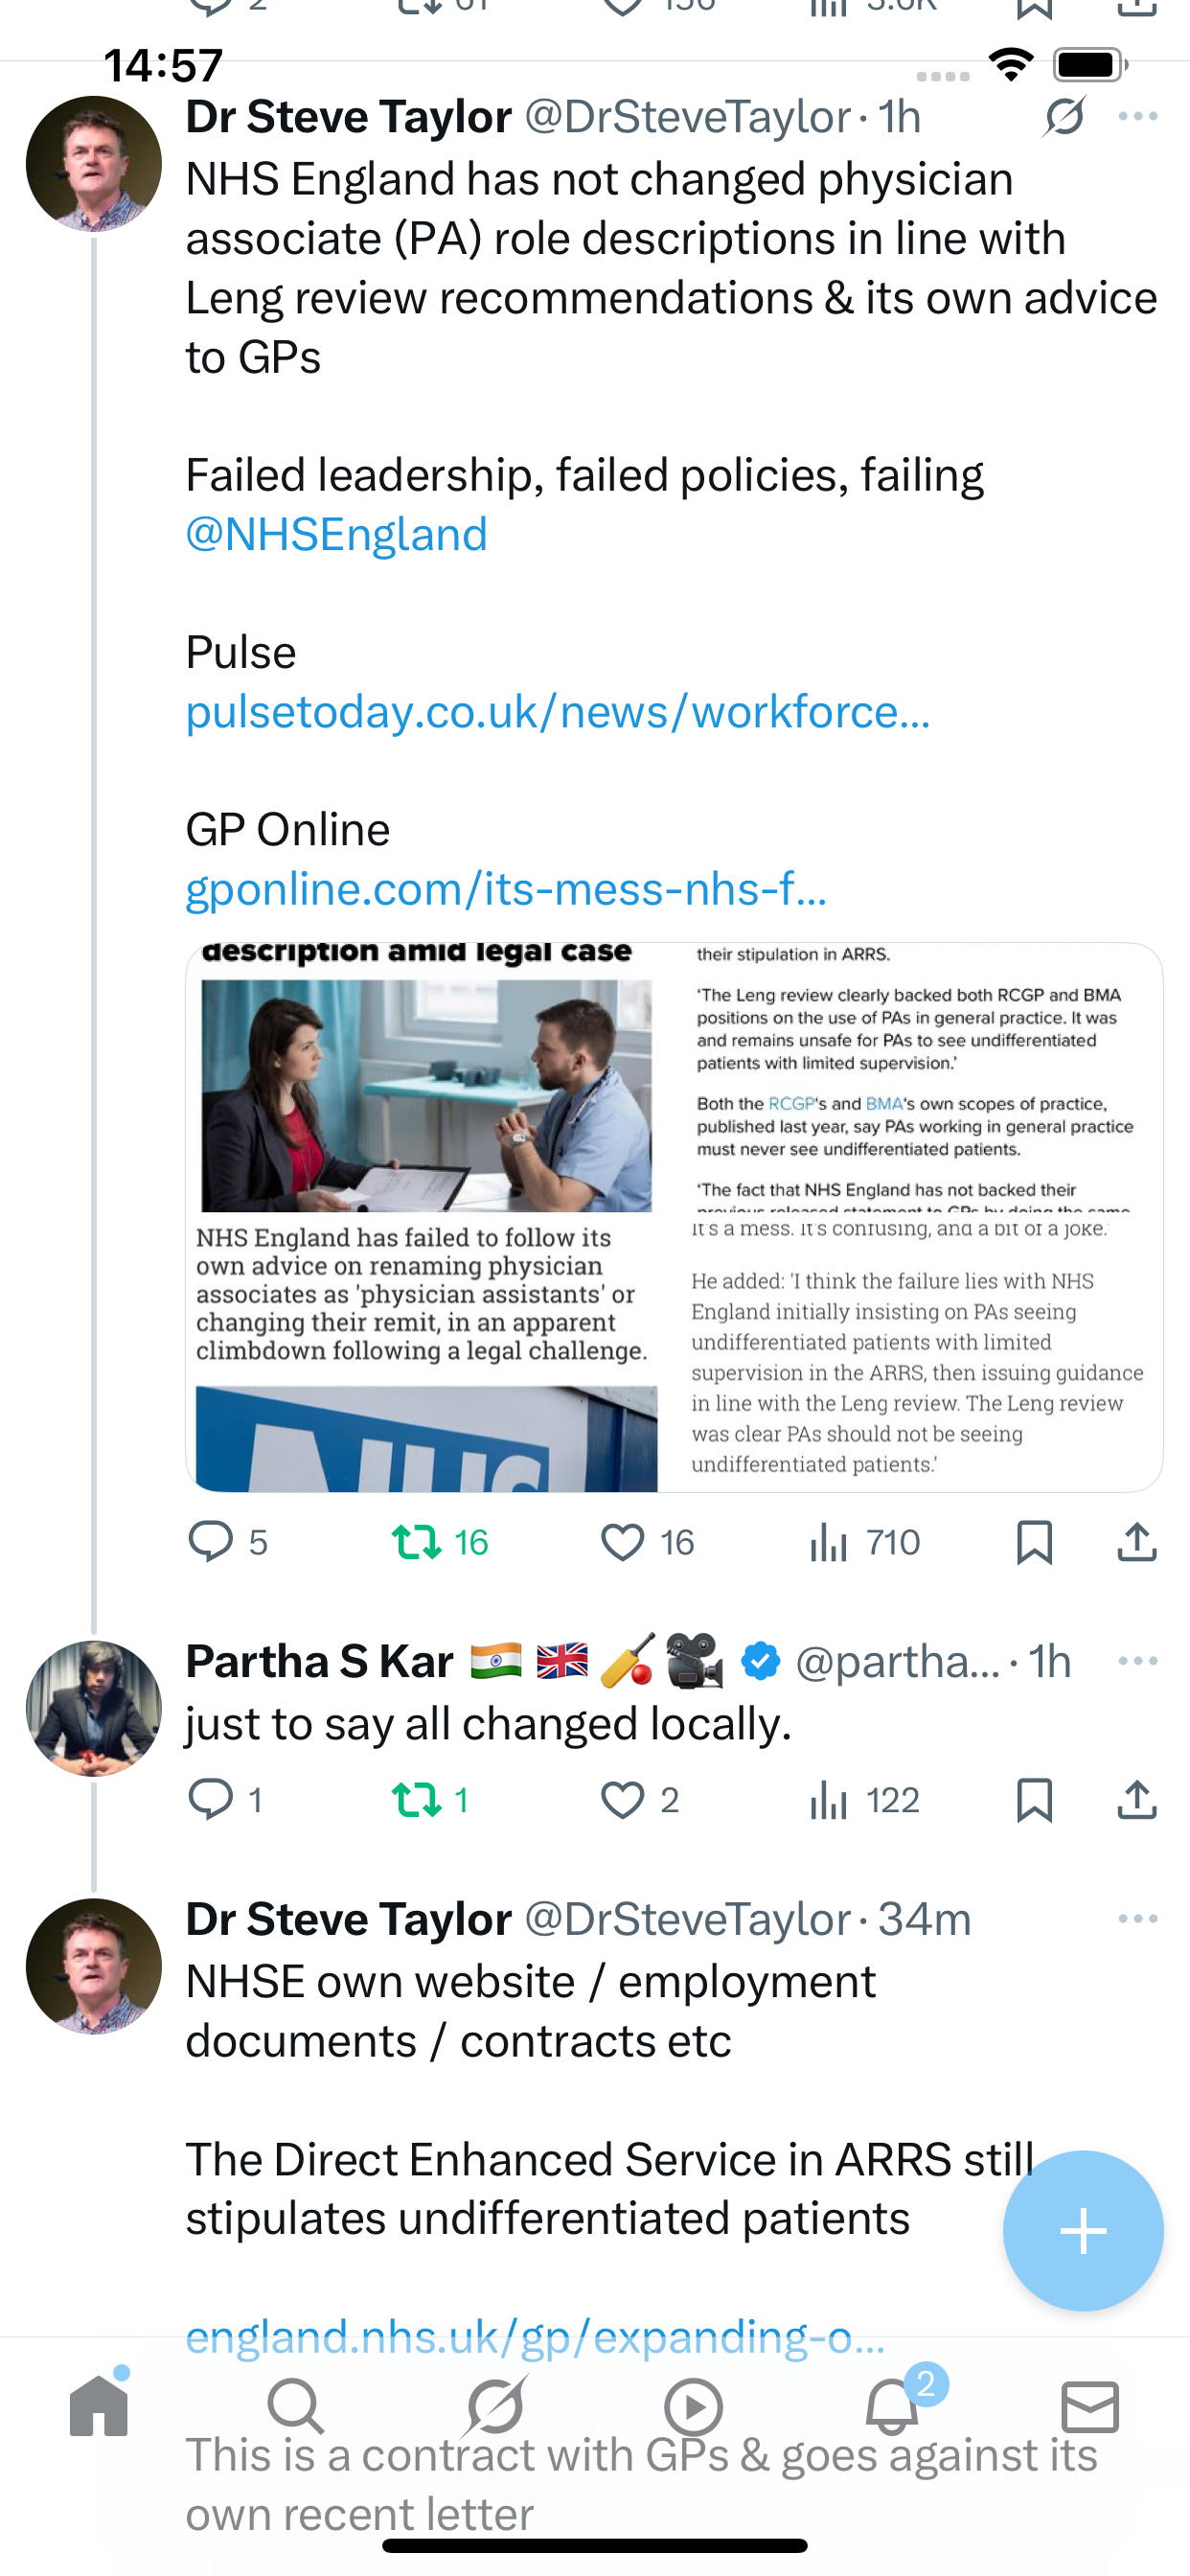This screenshot has width=1190, height=2576.
Task: Open Messages envelope icon
Action: [1090, 2405]
